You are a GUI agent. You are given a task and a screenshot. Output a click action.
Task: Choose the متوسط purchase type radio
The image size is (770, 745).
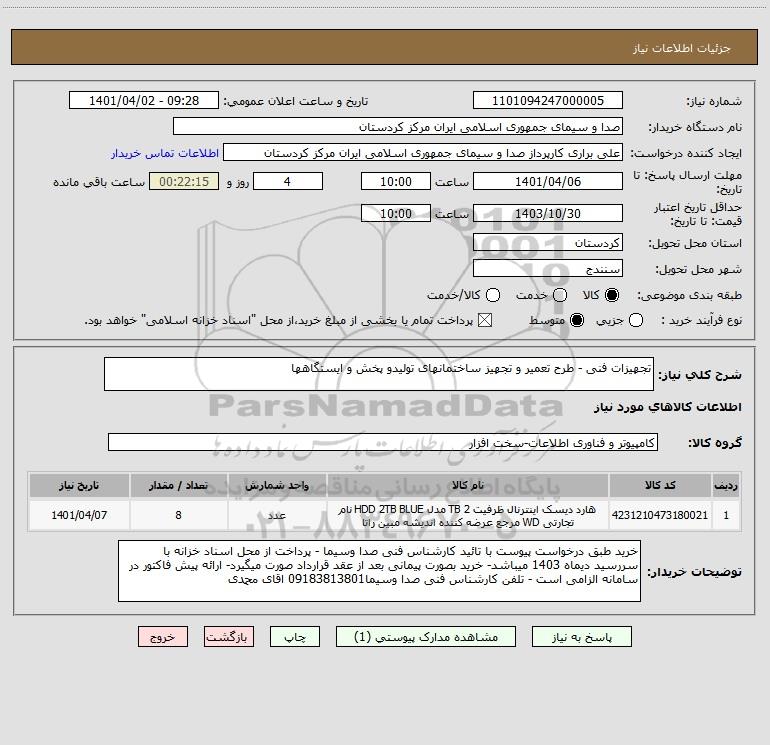click(x=577, y=321)
